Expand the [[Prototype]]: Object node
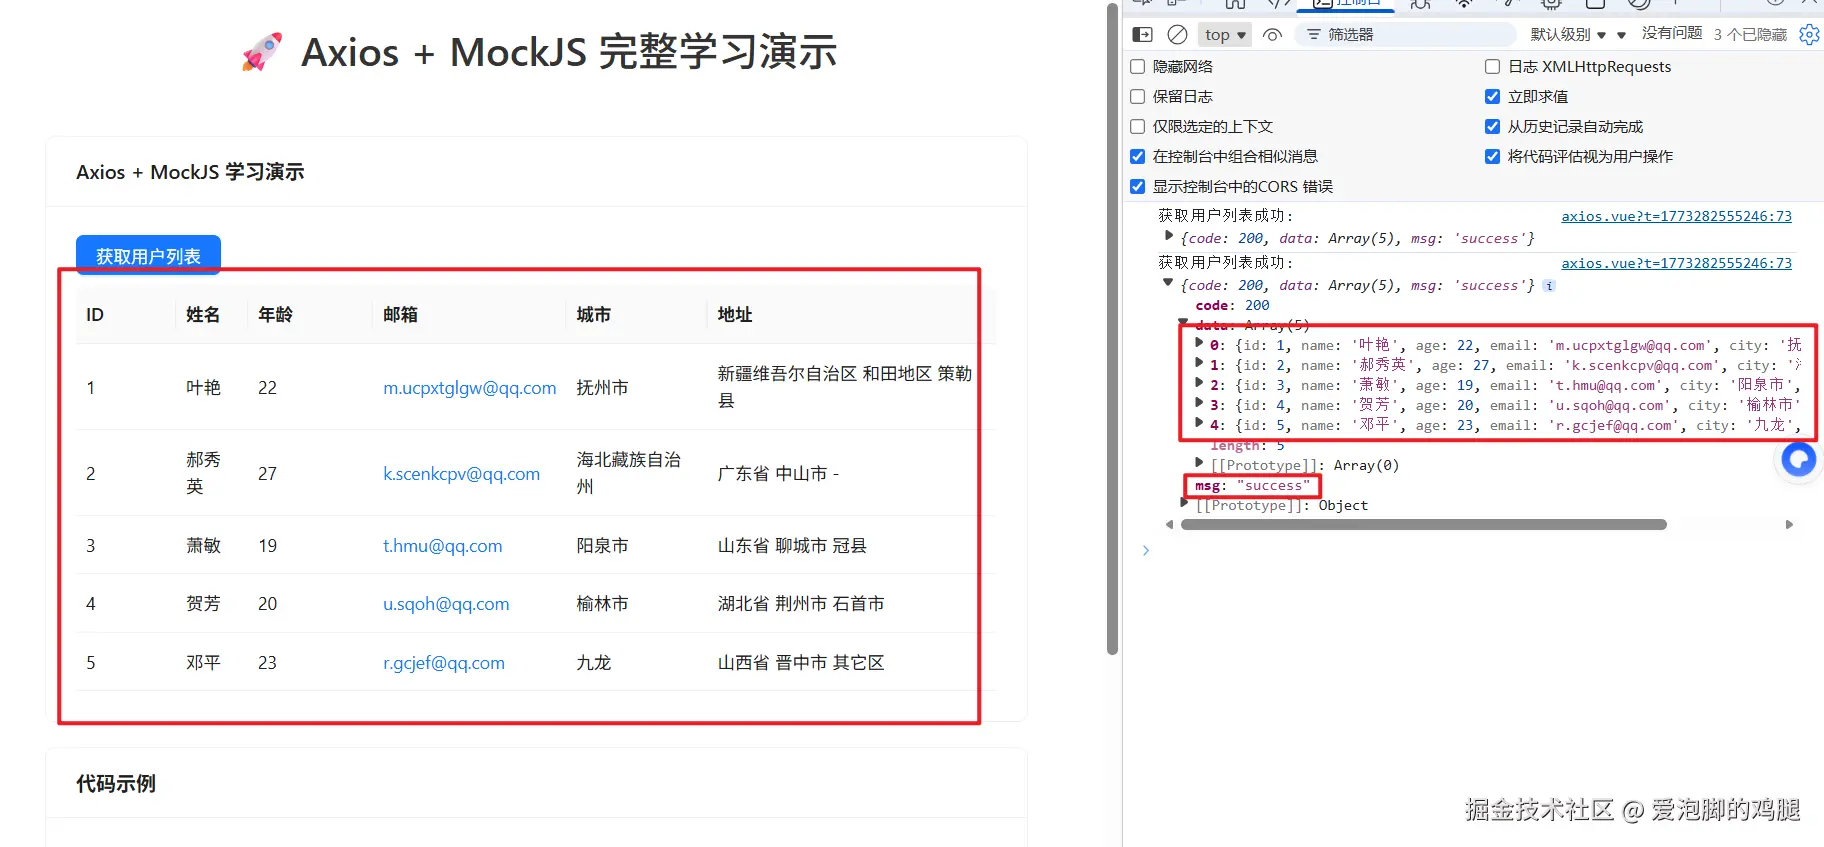Viewport: 1824px width, 847px height. pos(1185,503)
